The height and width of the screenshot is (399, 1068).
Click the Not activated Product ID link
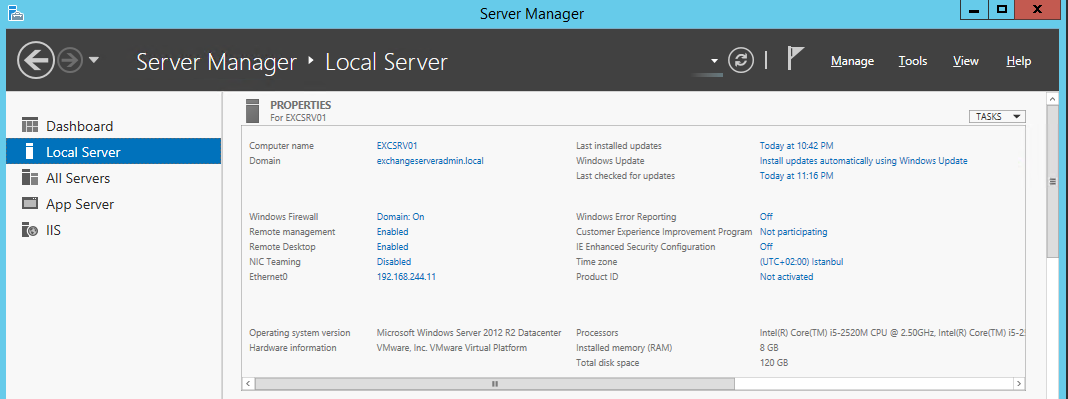pyautogui.click(x=786, y=276)
